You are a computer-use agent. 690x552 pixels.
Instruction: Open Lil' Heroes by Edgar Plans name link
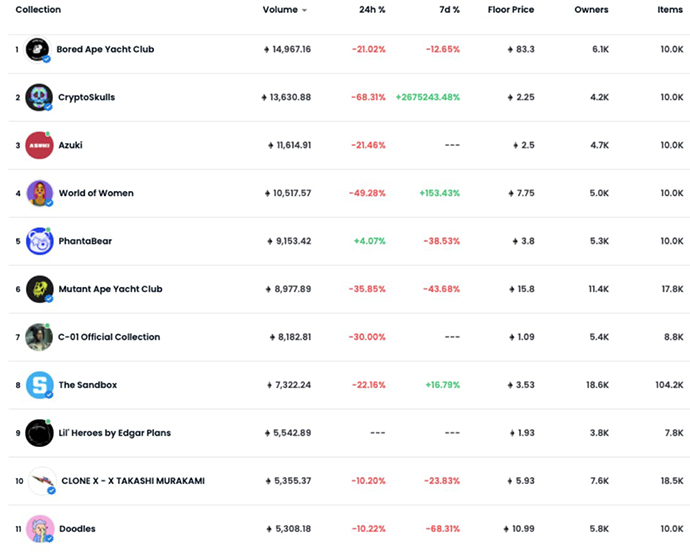point(115,433)
